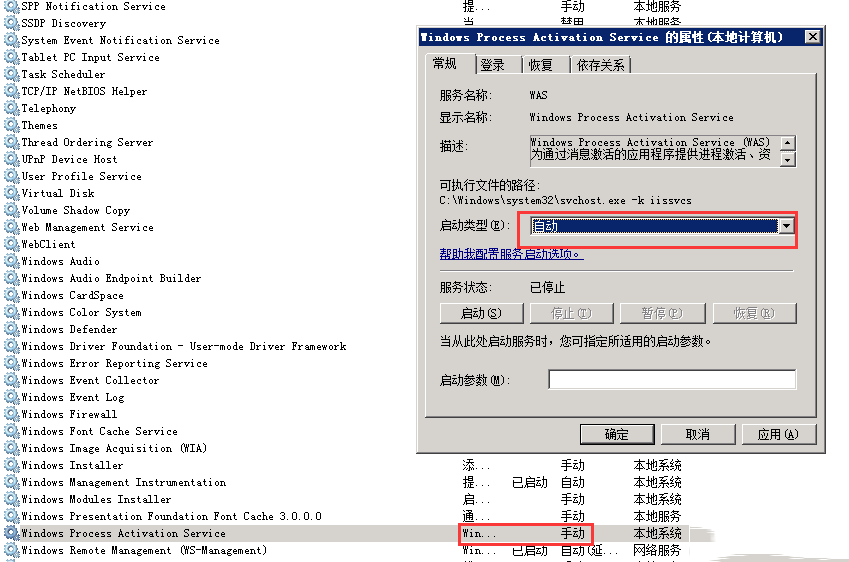Image resolution: width=849 pixels, height=562 pixels.
Task: Click the 启动(S) button to start service
Action: (x=481, y=313)
